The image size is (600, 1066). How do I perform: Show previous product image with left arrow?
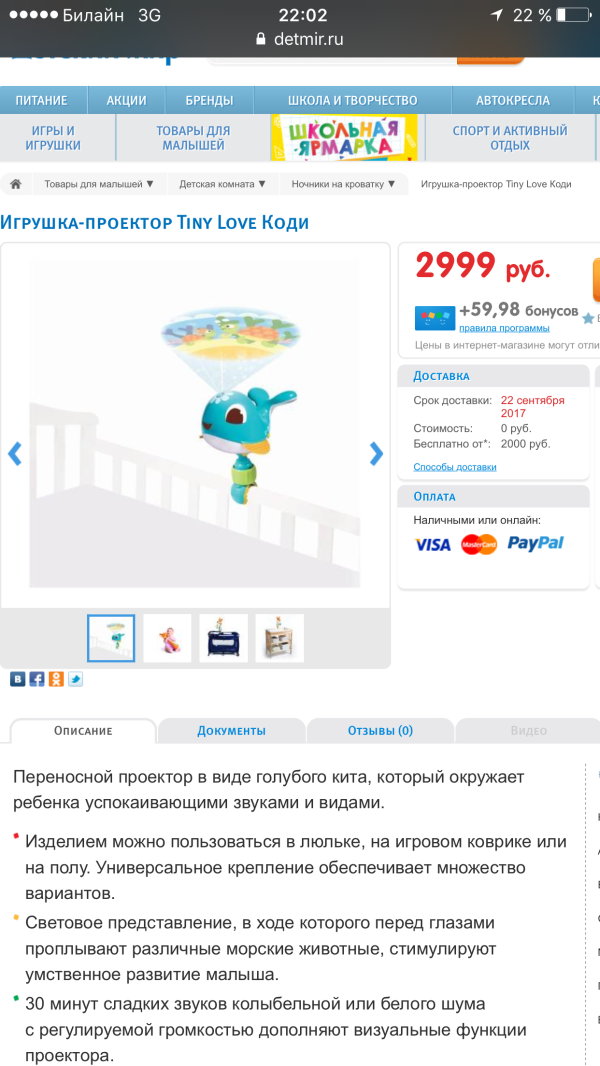pyautogui.click(x=14, y=453)
